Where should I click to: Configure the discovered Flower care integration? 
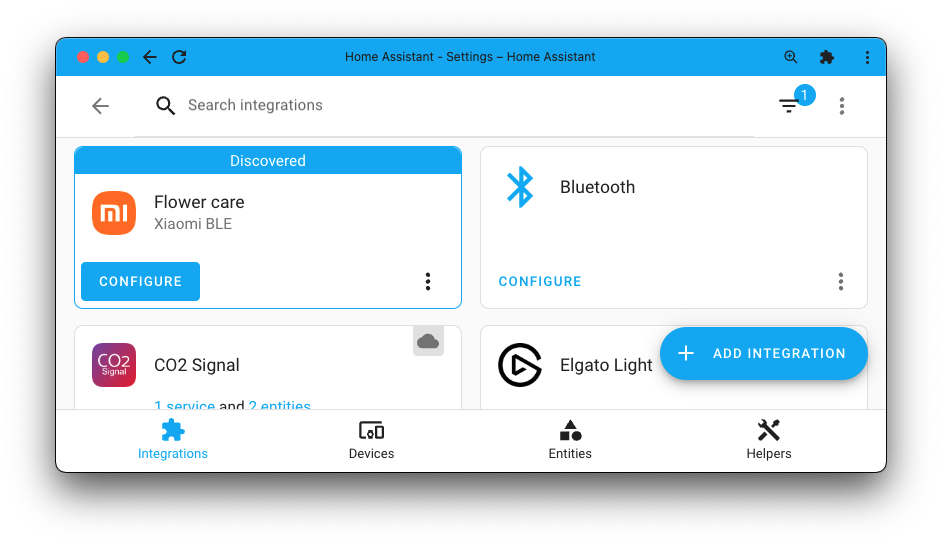pyautogui.click(x=141, y=281)
